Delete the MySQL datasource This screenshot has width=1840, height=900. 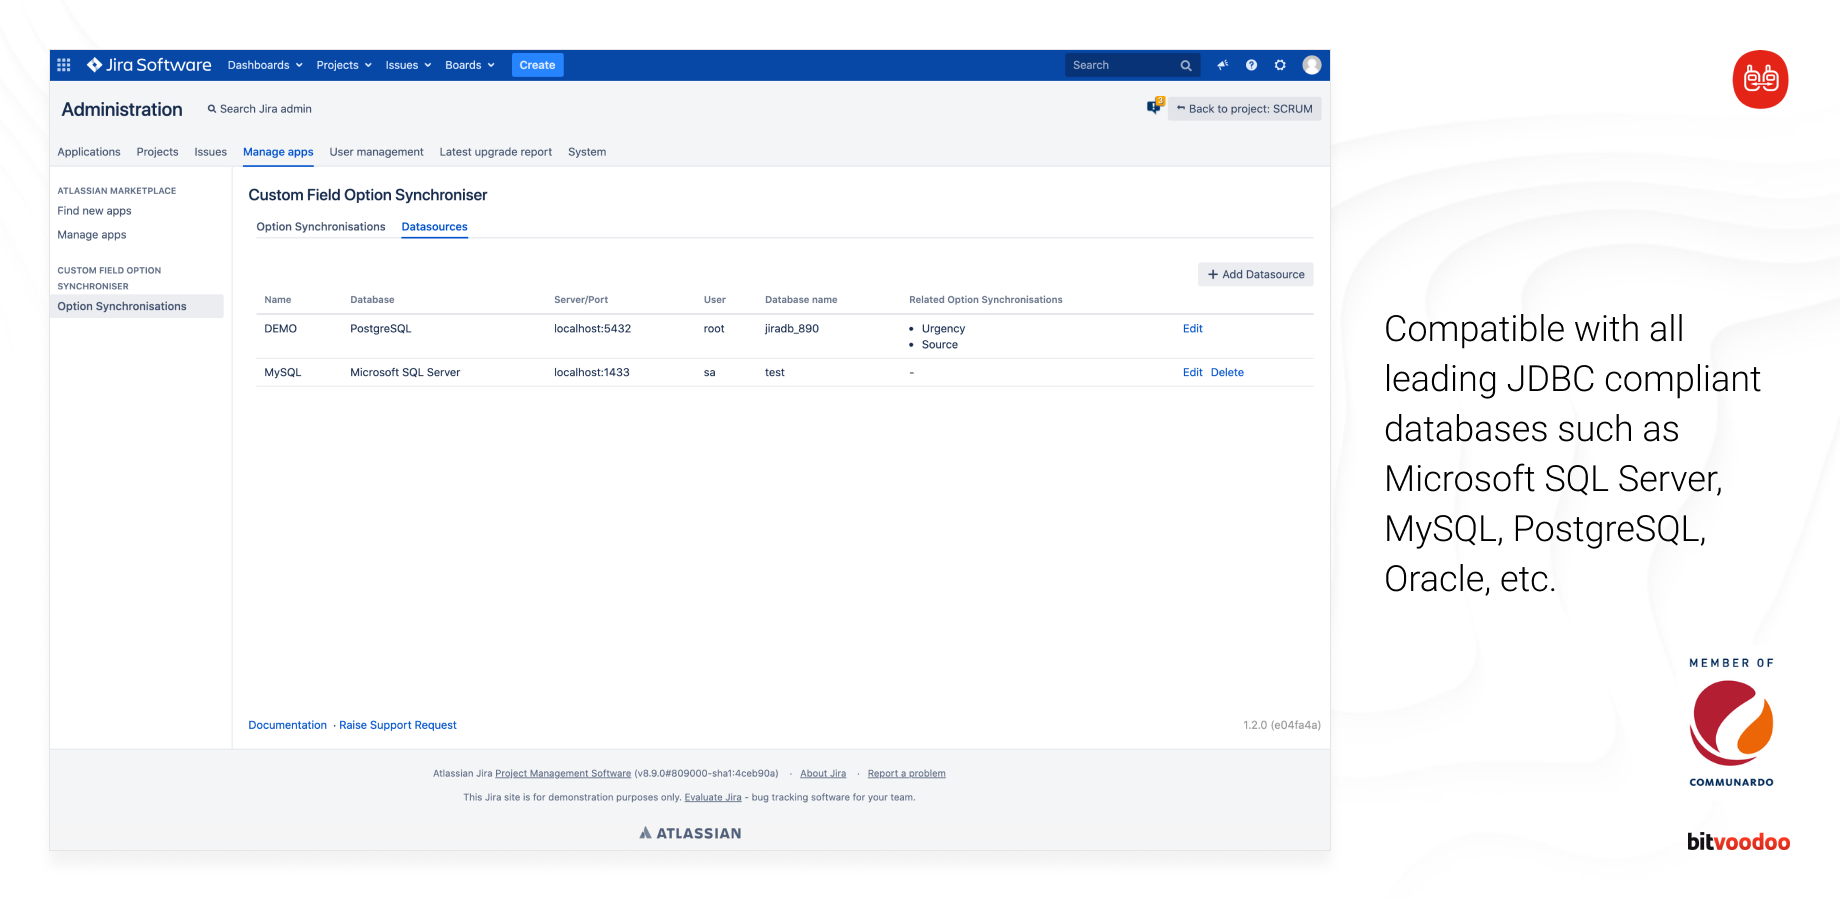(x=1227, y=373)
